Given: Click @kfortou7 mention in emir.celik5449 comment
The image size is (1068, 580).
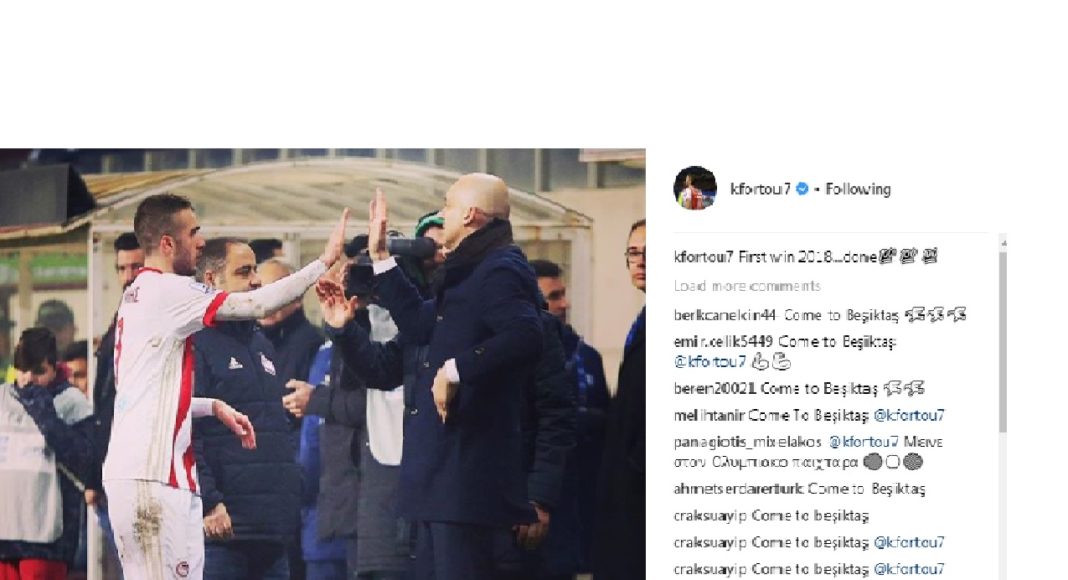Looking at the screenshot, I should [x=710, y=362].
